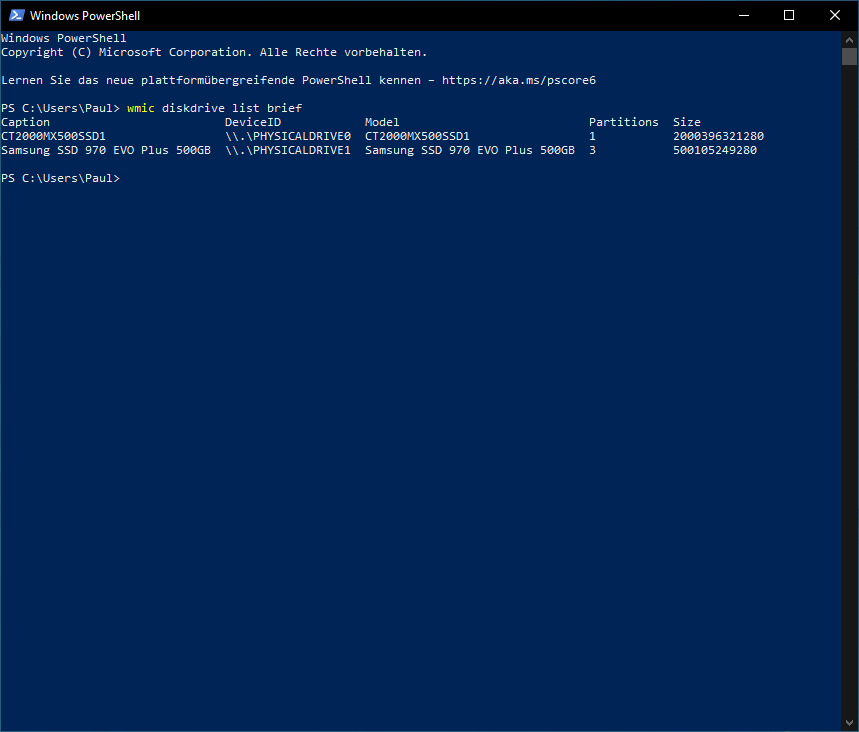Click the 'Model' column header
859x732 pixels.
382,122
